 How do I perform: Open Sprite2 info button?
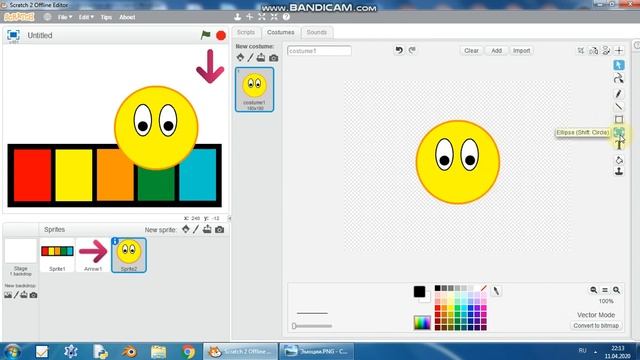(x=115, y=242)
